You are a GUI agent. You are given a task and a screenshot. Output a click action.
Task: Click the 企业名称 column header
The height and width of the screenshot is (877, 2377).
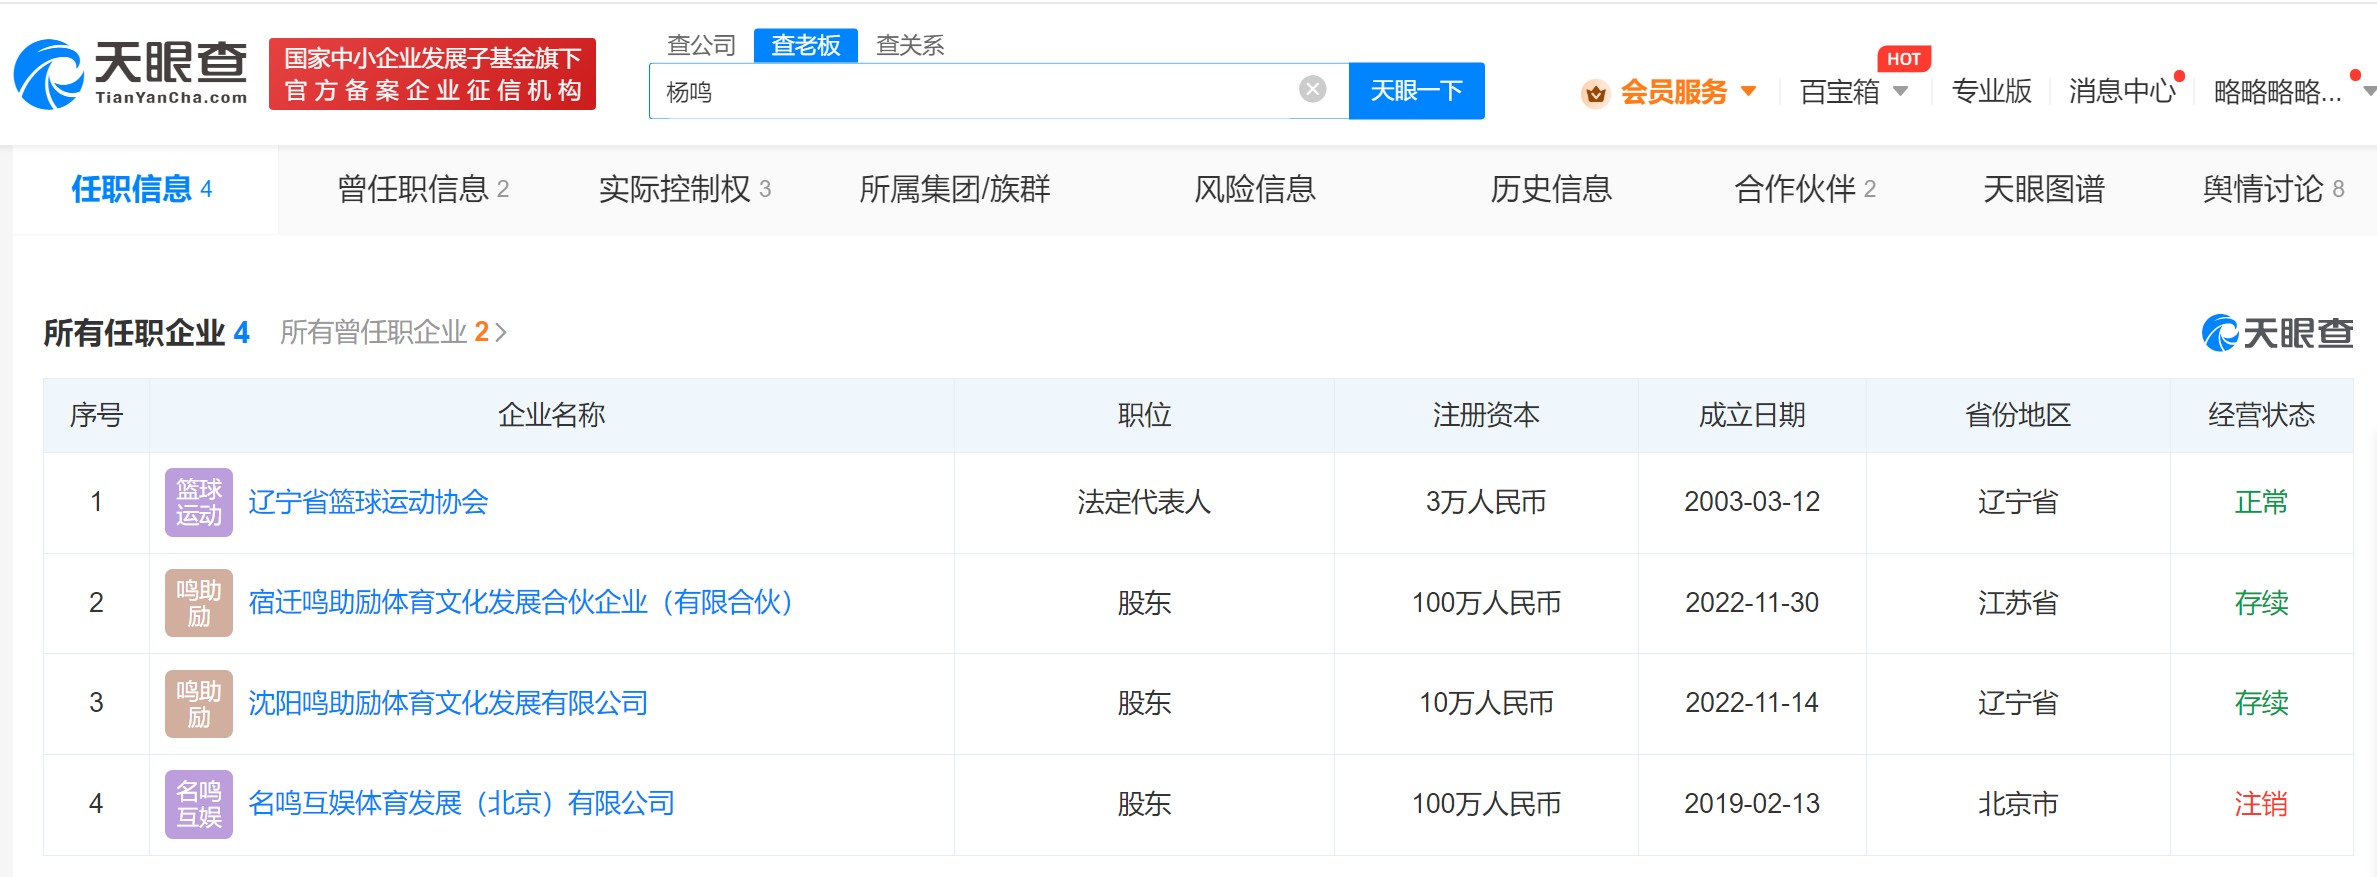(552, 415)
